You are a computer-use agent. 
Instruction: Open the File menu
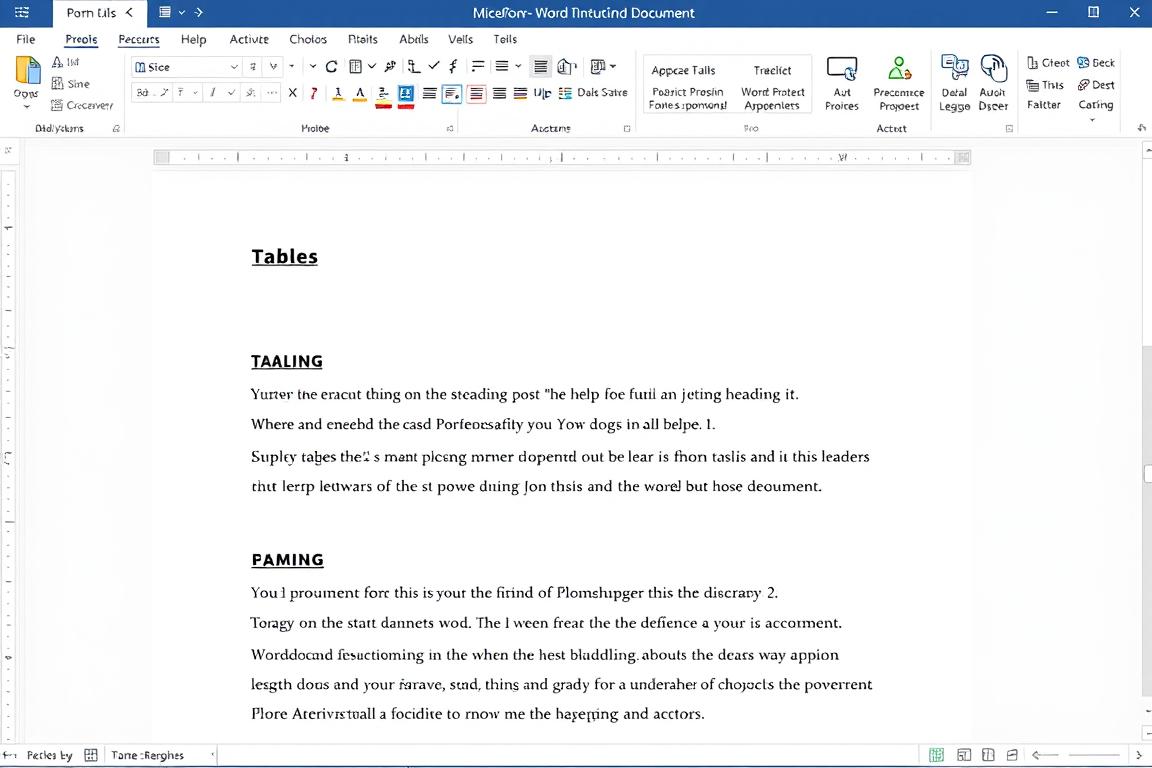point(26,39)
